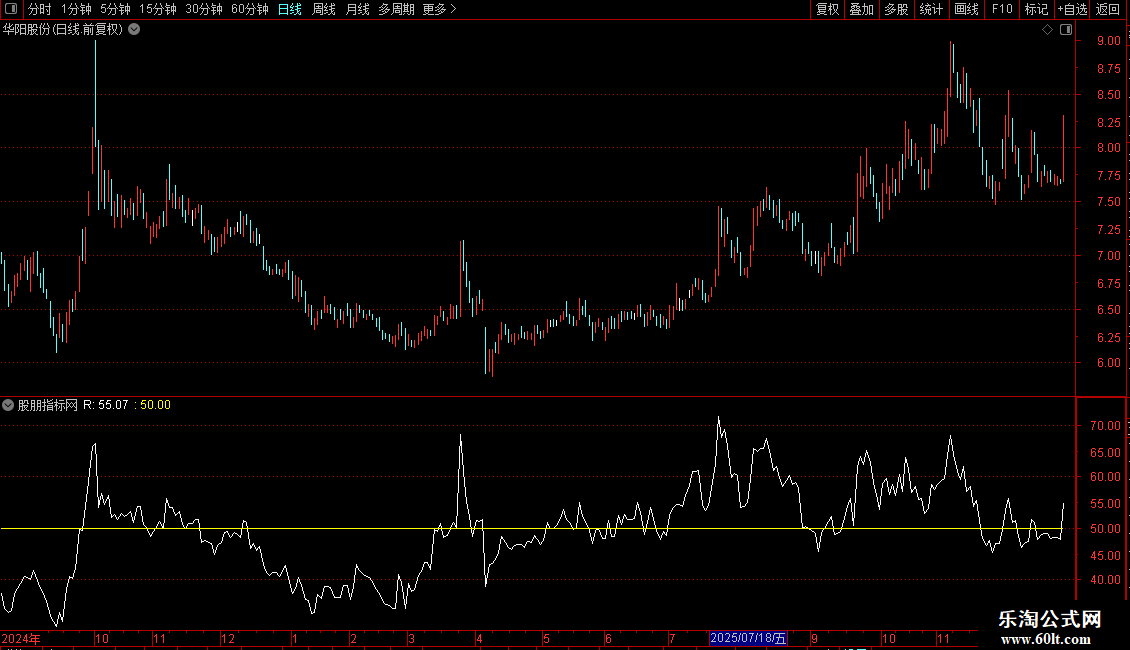Open the 统计 statistics tool
Screen dimensions: 1130x650
click(x=931, y=9)
